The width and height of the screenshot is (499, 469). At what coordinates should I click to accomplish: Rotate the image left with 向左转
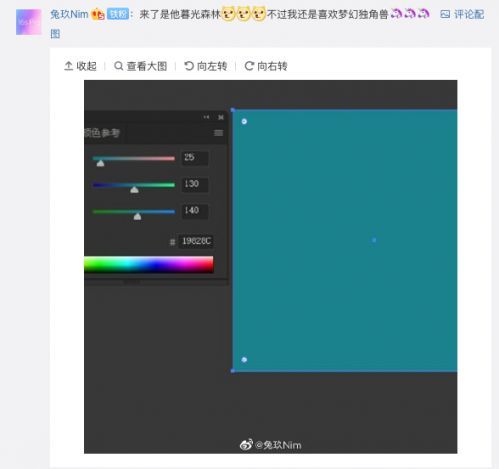click(x=206, y=66)
